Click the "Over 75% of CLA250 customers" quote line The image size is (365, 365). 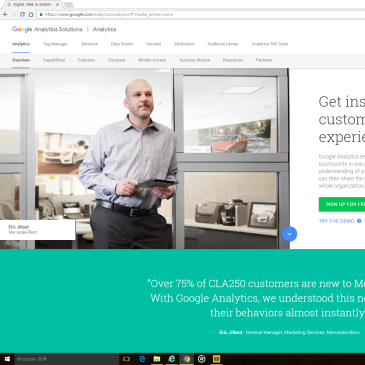tap(256, 284)
